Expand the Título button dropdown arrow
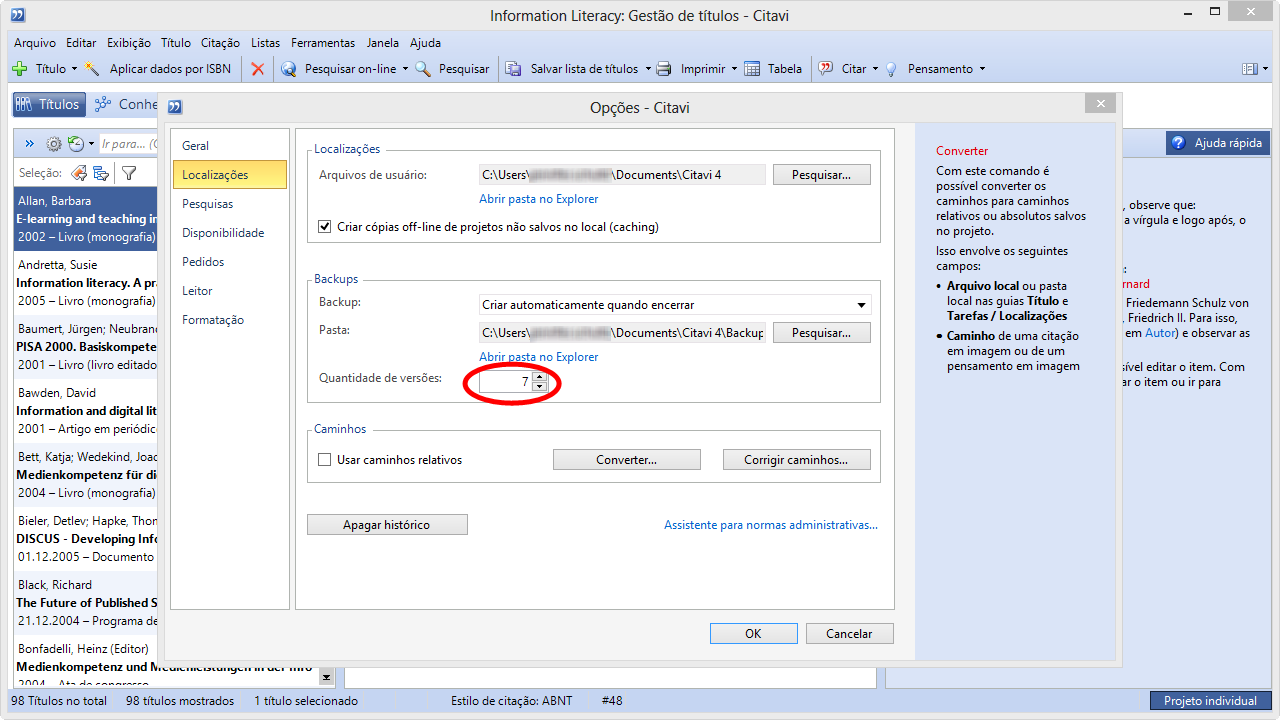The image size is (1280, 720). (x=74, y=69)
